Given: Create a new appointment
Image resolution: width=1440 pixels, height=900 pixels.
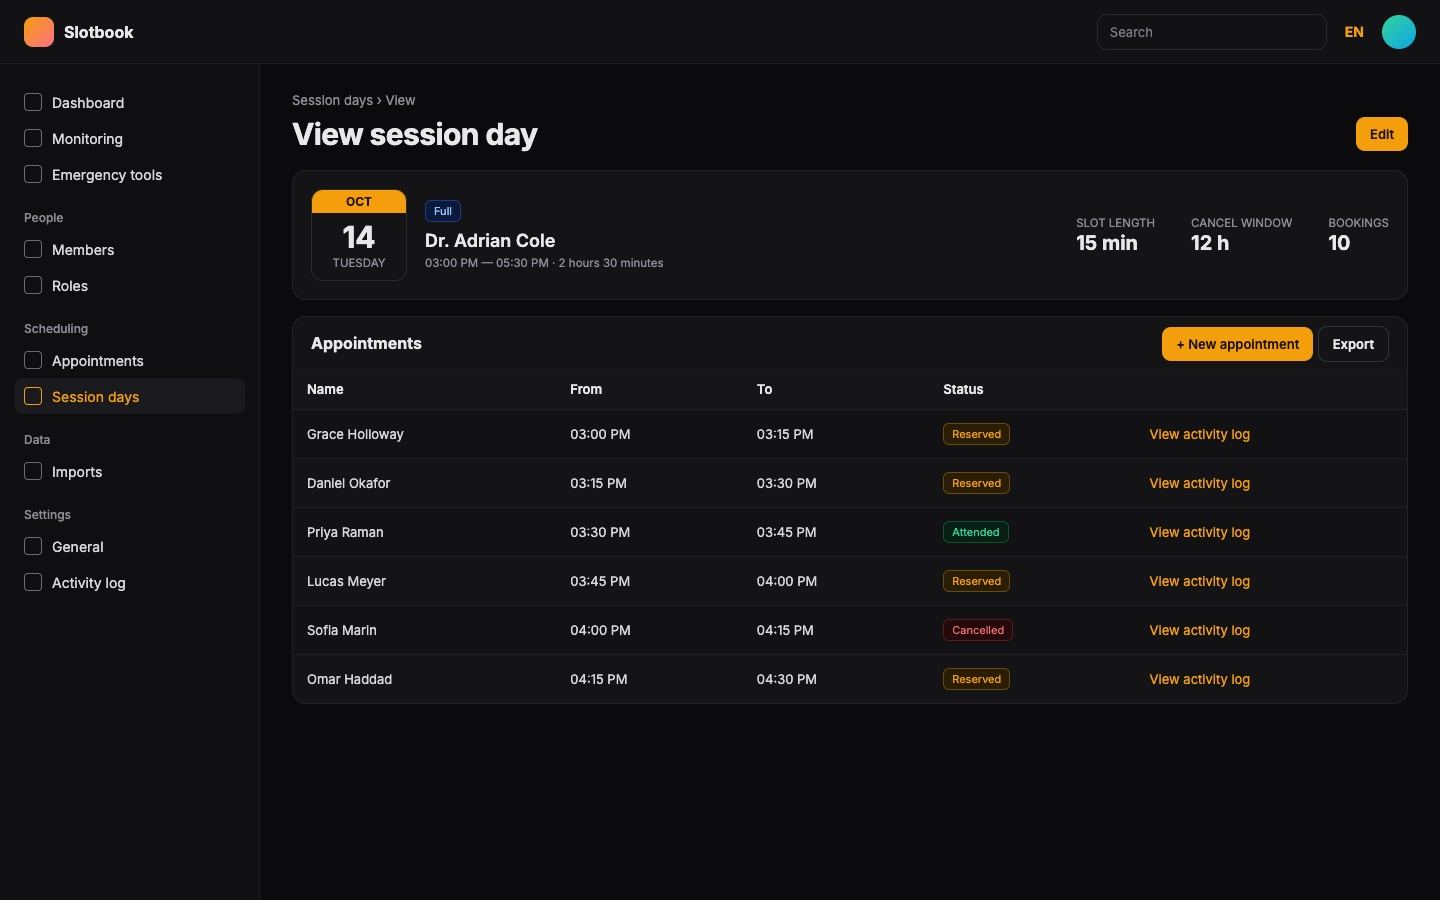Looking at the screenshot, I should (1237, 344).
